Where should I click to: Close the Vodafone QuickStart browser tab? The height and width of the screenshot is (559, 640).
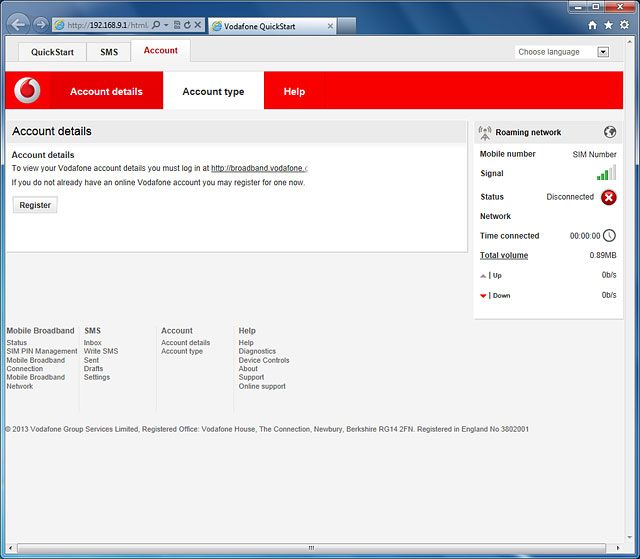tap(330, 26)
